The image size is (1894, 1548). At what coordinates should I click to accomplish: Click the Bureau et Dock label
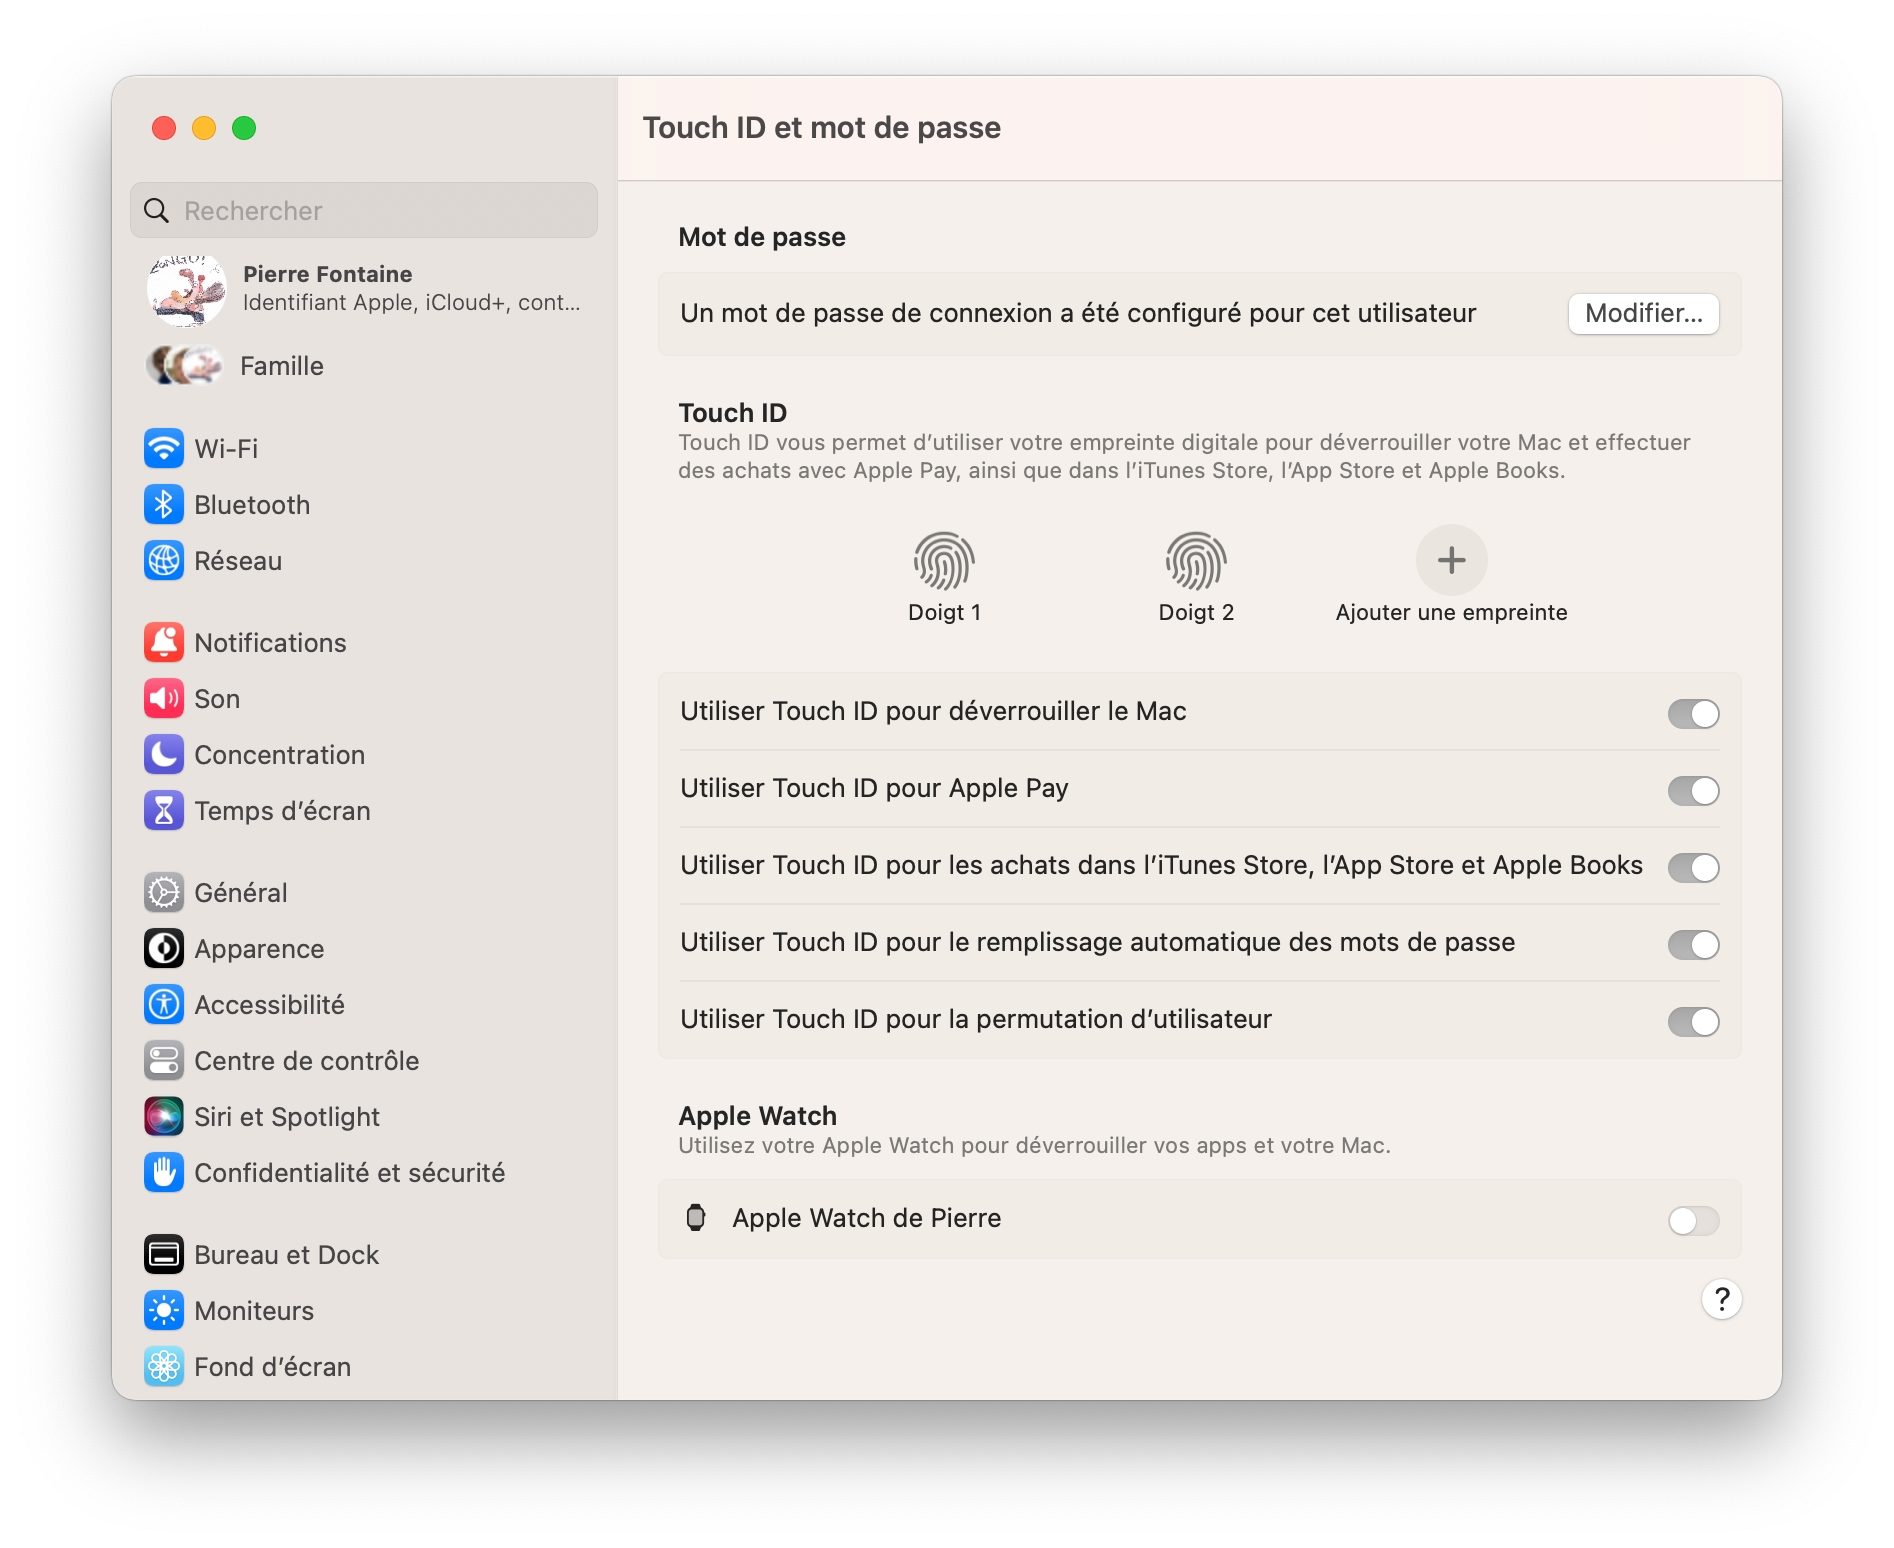click(286, 1255)
